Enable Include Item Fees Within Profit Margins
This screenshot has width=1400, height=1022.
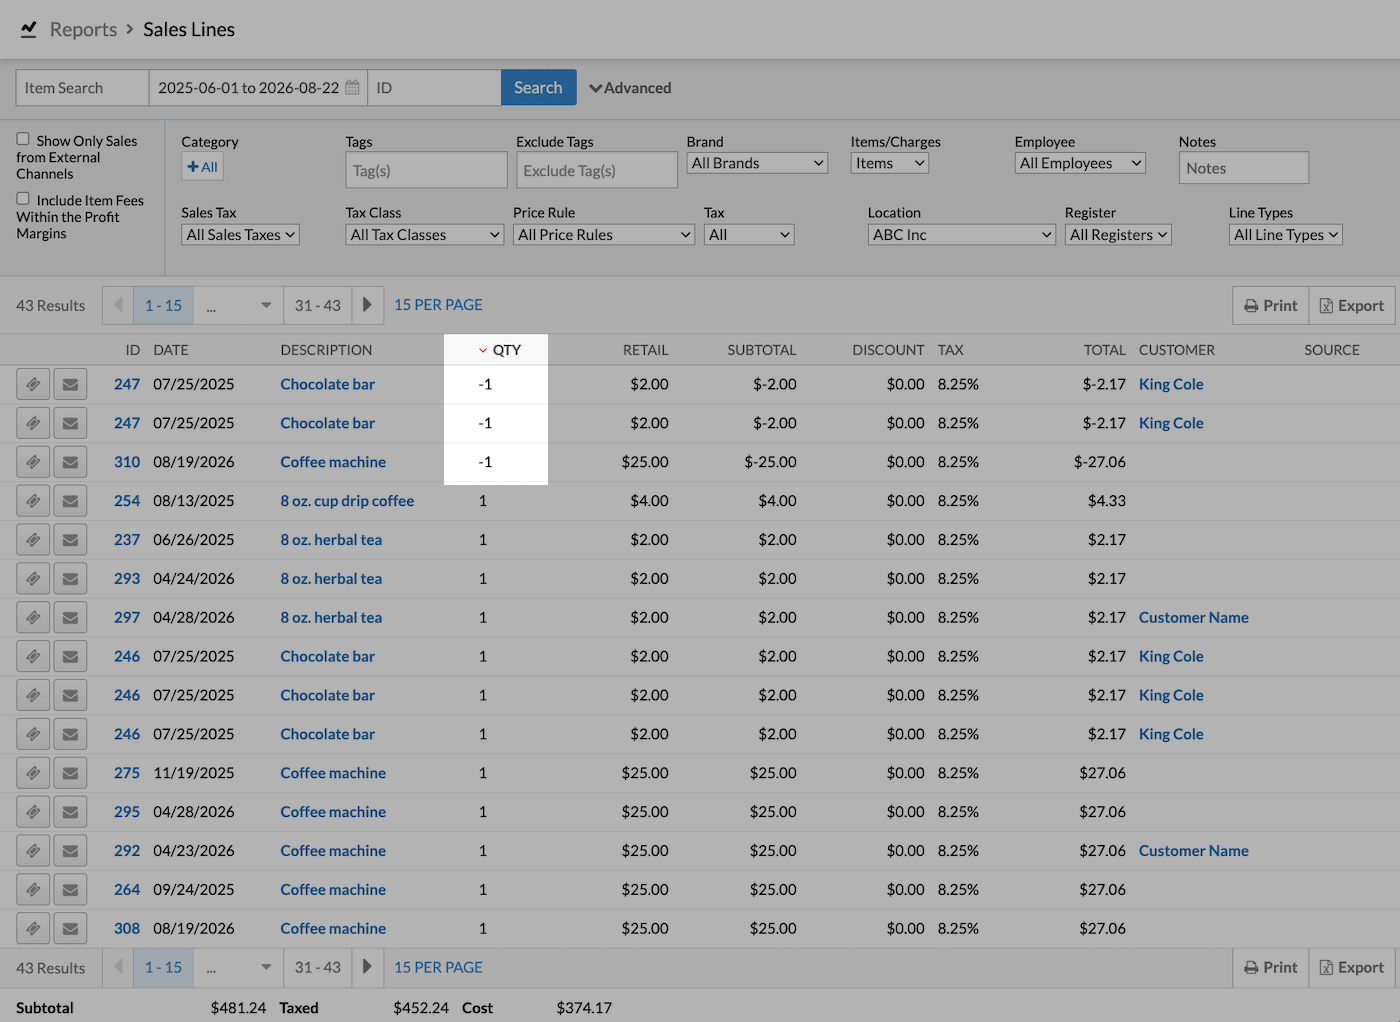point(23,198)
